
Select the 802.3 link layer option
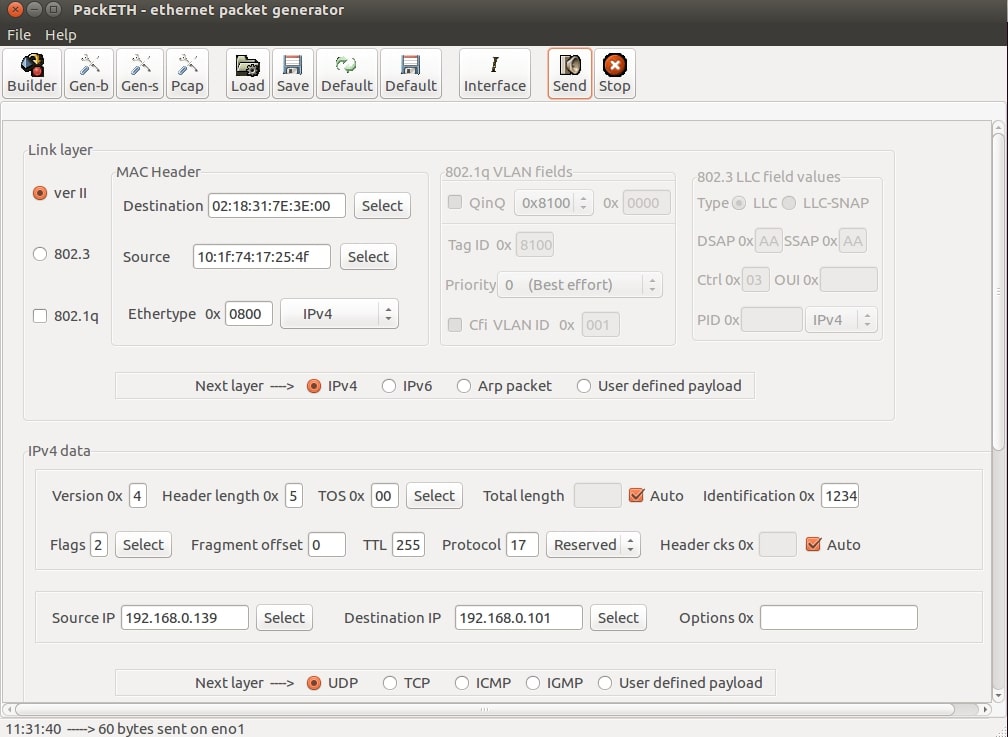click(40, 254)
